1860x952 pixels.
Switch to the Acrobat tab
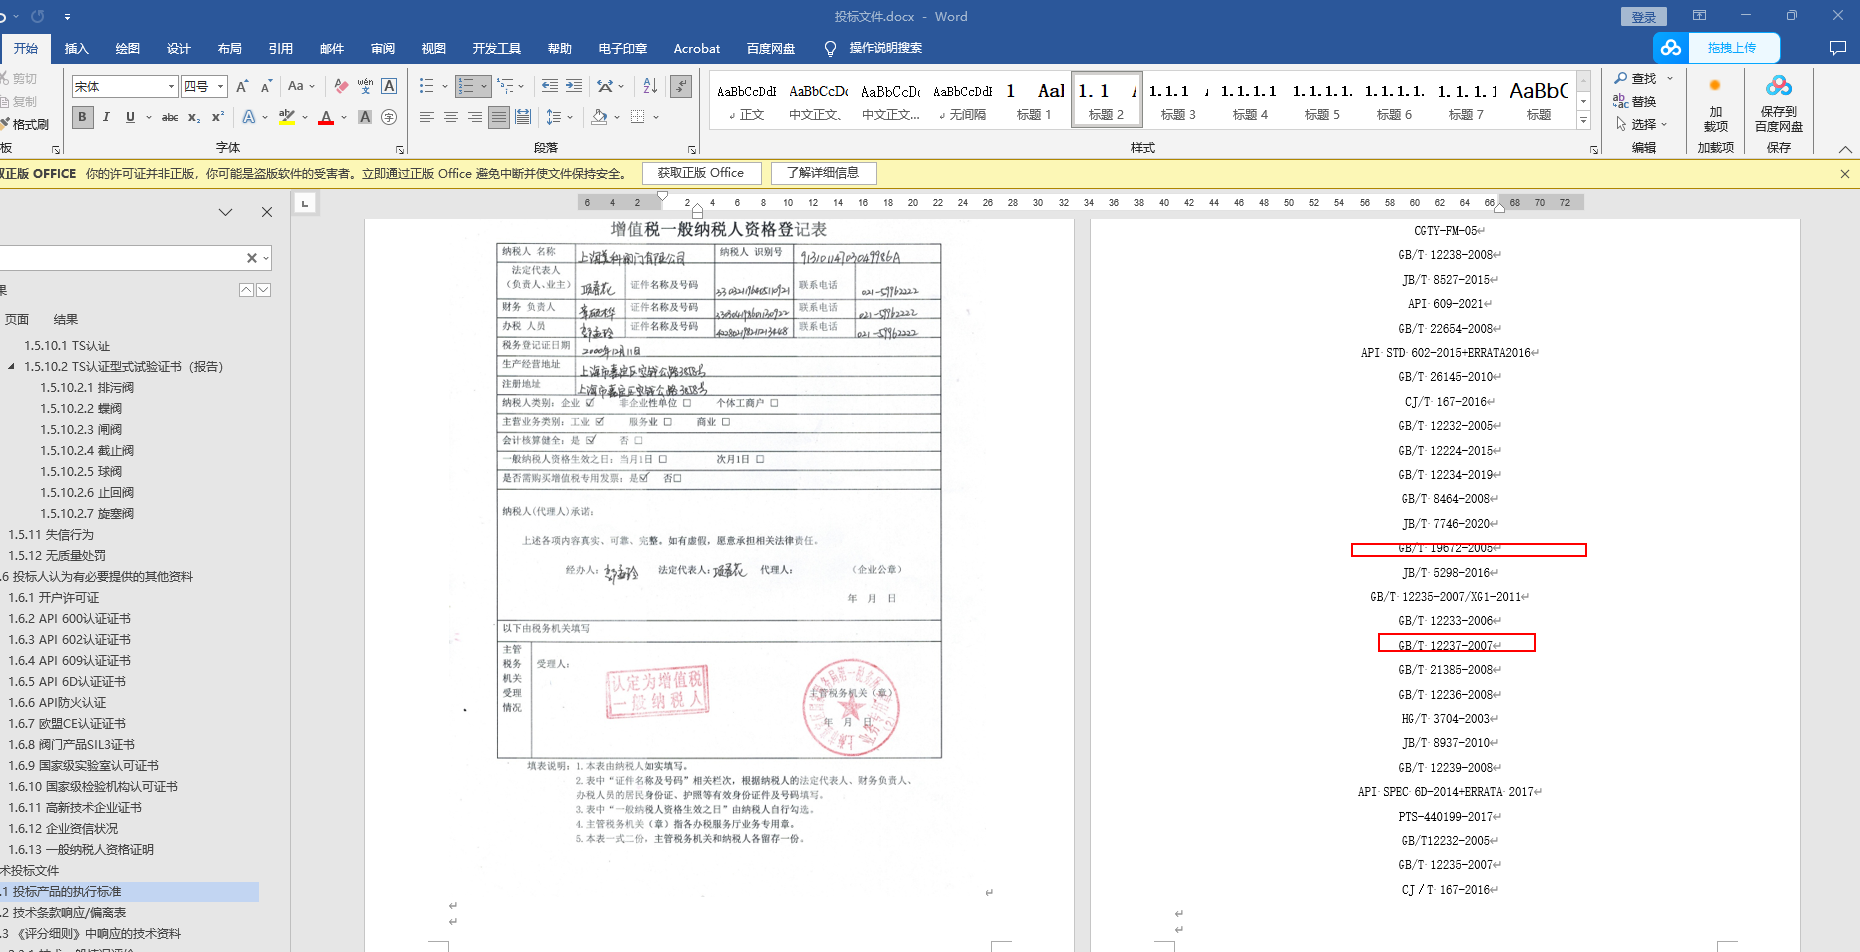pos(697,49)
